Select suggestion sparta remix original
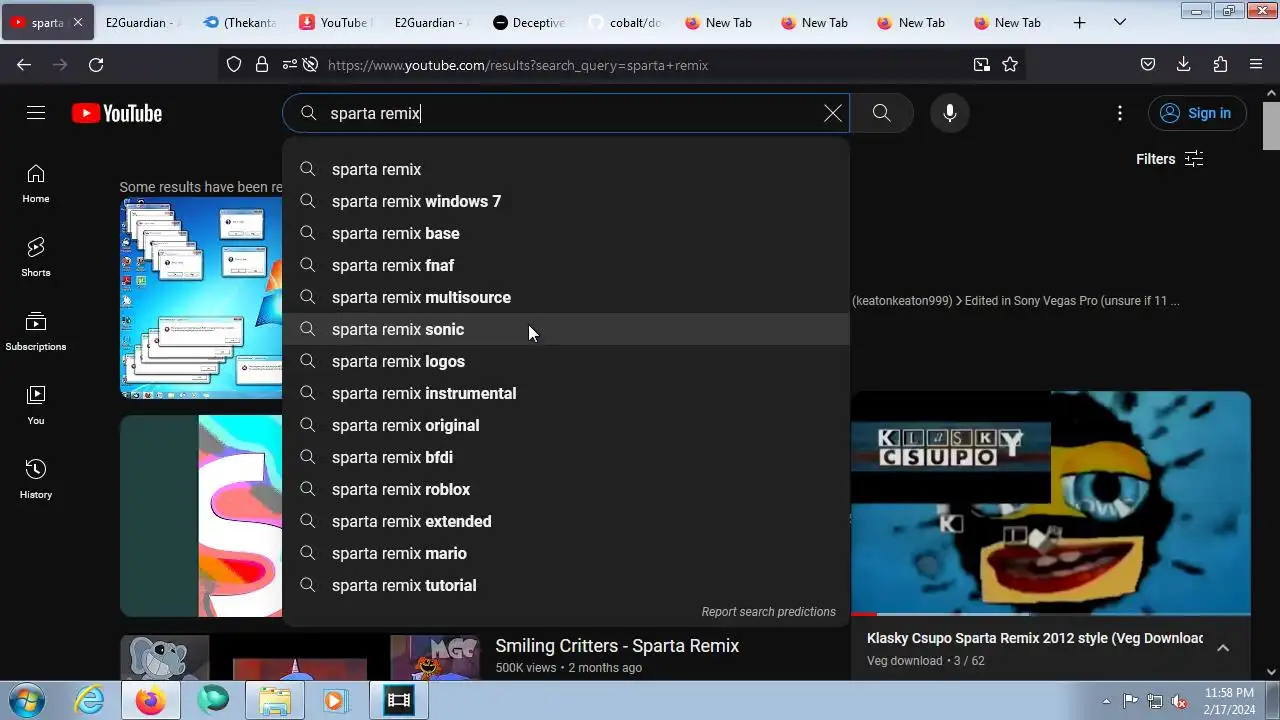 pyautogui.click(x=566, y=425)
